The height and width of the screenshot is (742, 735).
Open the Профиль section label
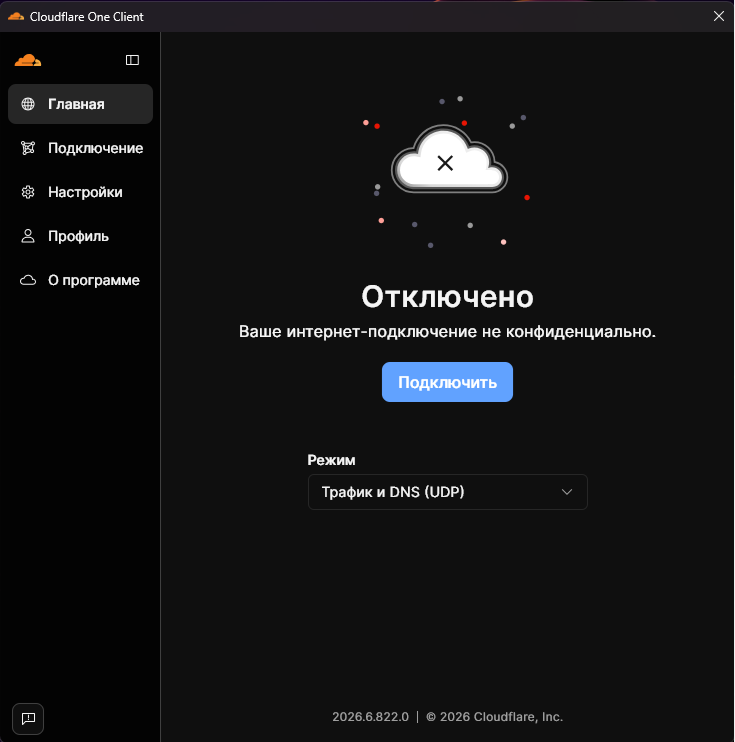click(79, 236)
